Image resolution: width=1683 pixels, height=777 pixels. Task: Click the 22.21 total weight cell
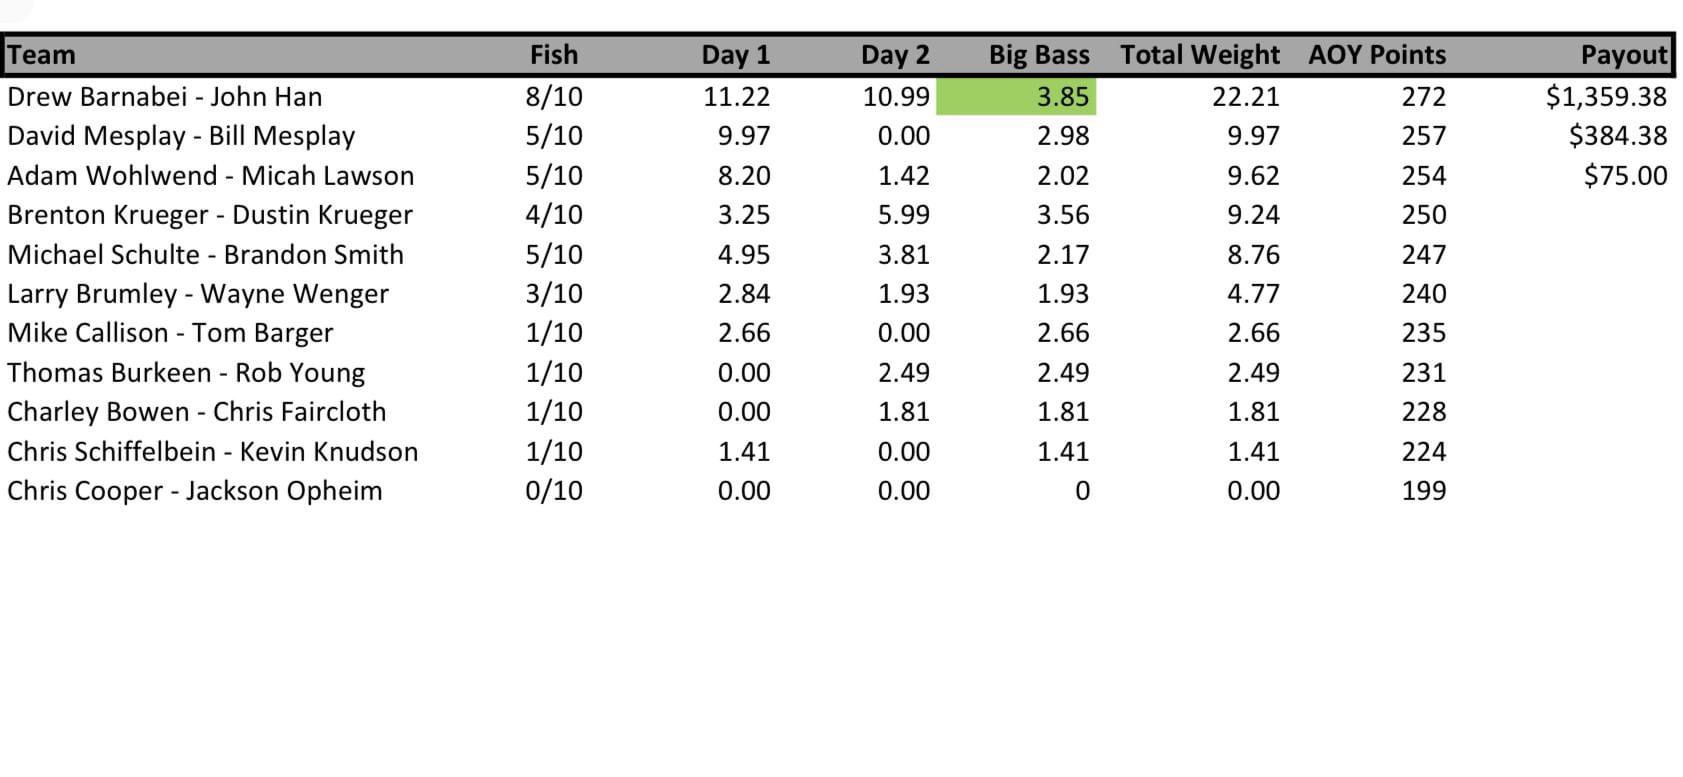(1246, 97)
